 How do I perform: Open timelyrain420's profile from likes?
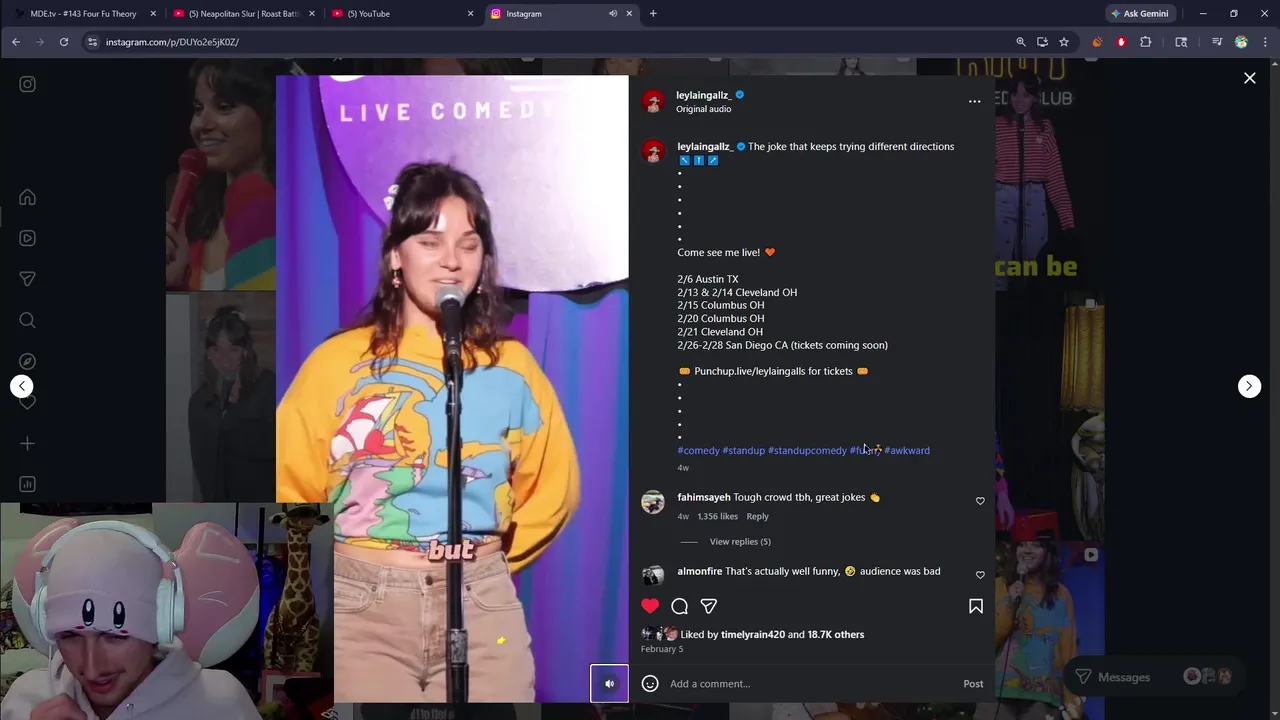[x=752, y=634]
